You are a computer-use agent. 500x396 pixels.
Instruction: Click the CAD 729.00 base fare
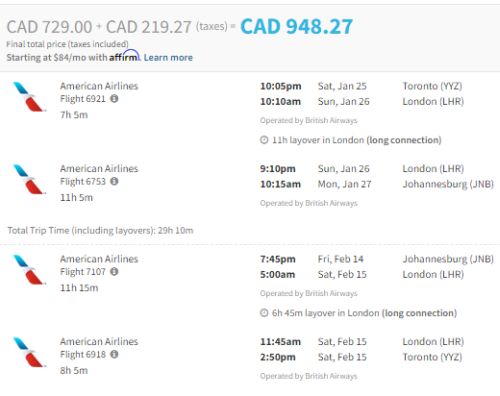coord(49,27)
